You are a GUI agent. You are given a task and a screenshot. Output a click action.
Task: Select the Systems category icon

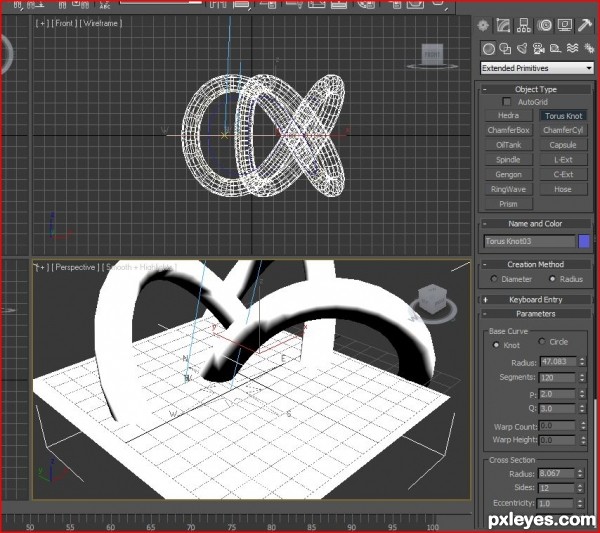(589, 49)
